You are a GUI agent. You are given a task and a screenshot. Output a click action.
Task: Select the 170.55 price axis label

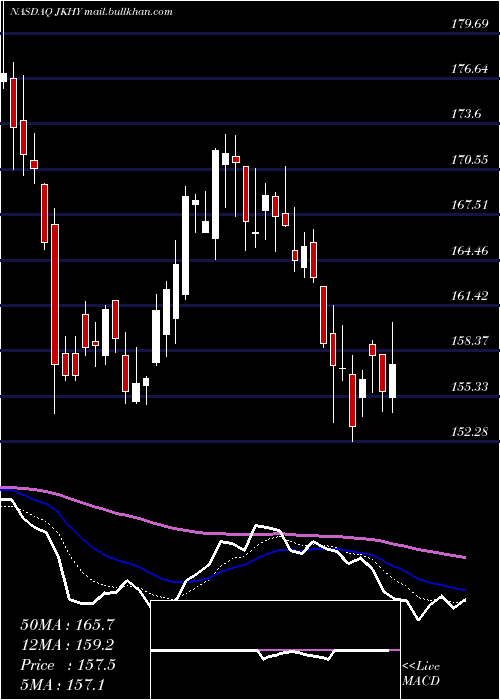coord(470,159)
